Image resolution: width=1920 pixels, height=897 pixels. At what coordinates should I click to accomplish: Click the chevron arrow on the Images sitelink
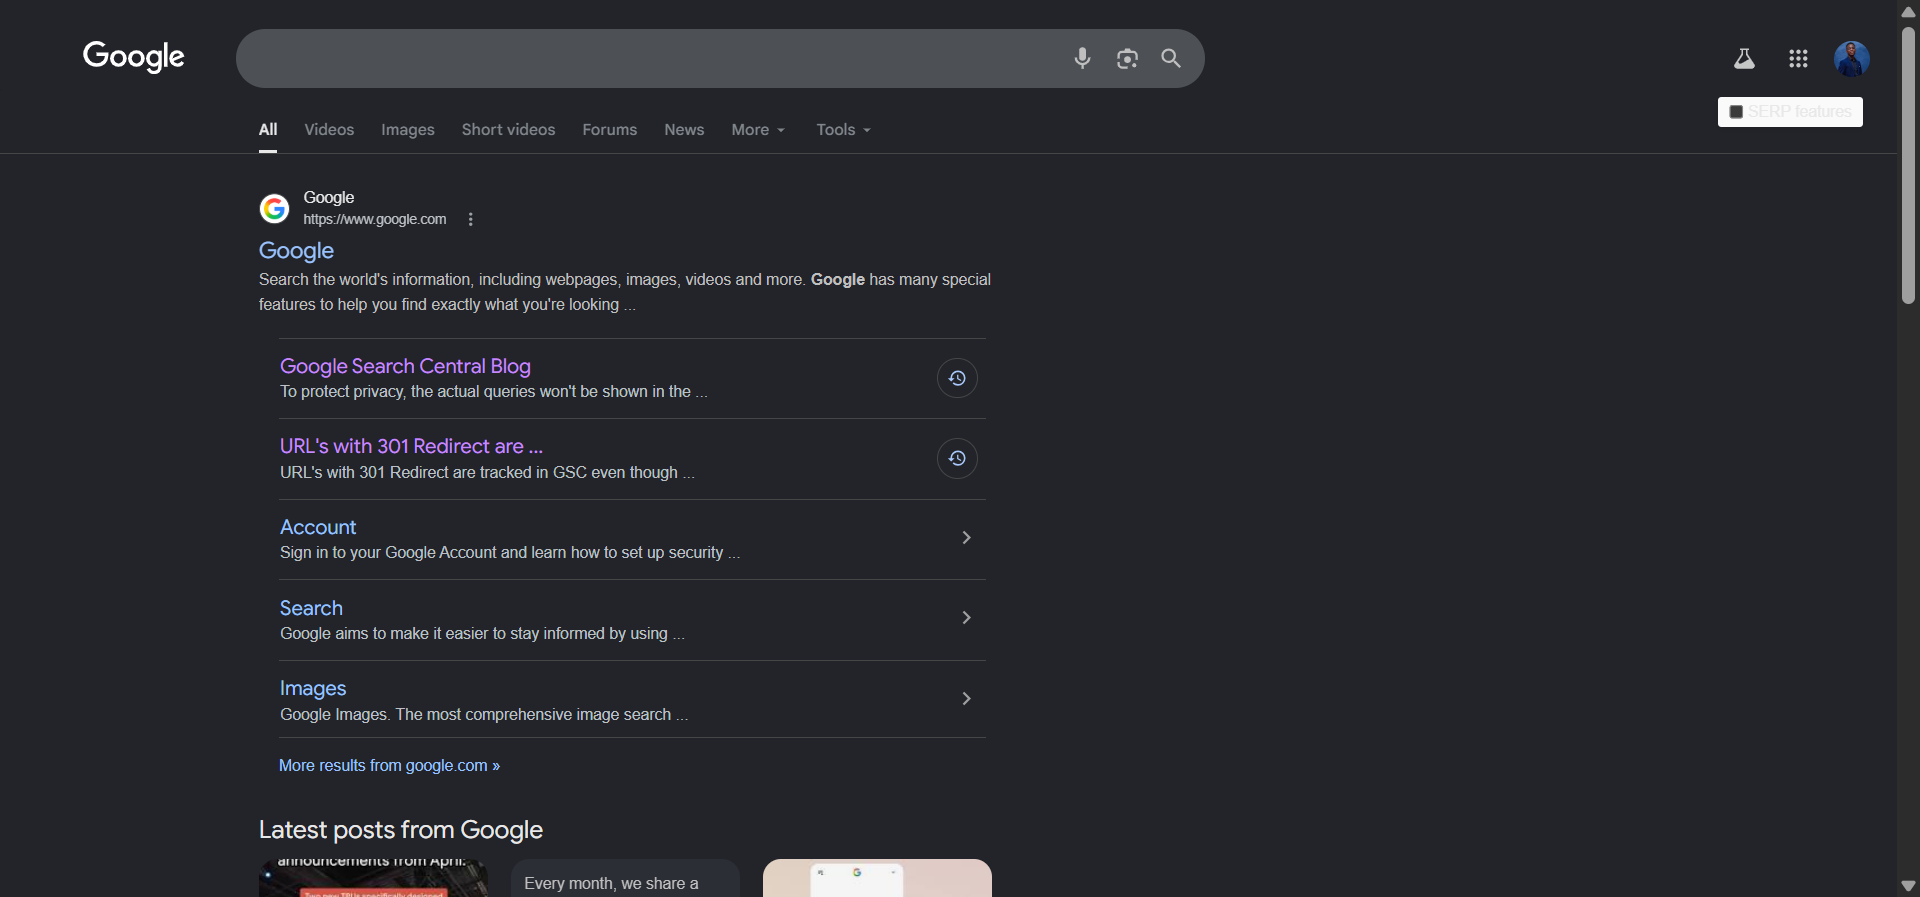coord(966,699)
